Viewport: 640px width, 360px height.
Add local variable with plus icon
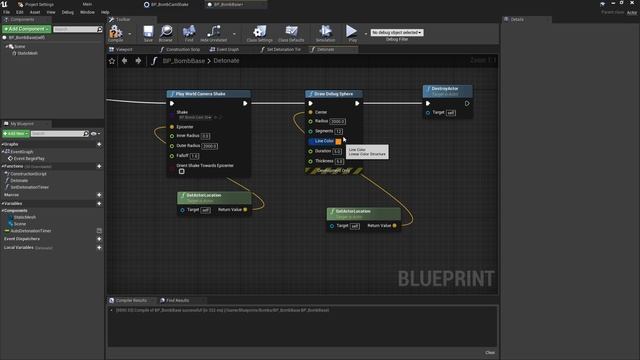(x=99, y=248)
